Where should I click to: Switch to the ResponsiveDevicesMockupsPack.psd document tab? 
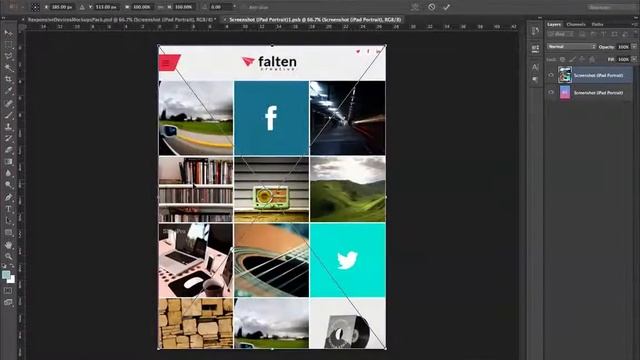[x=122, y=20]
